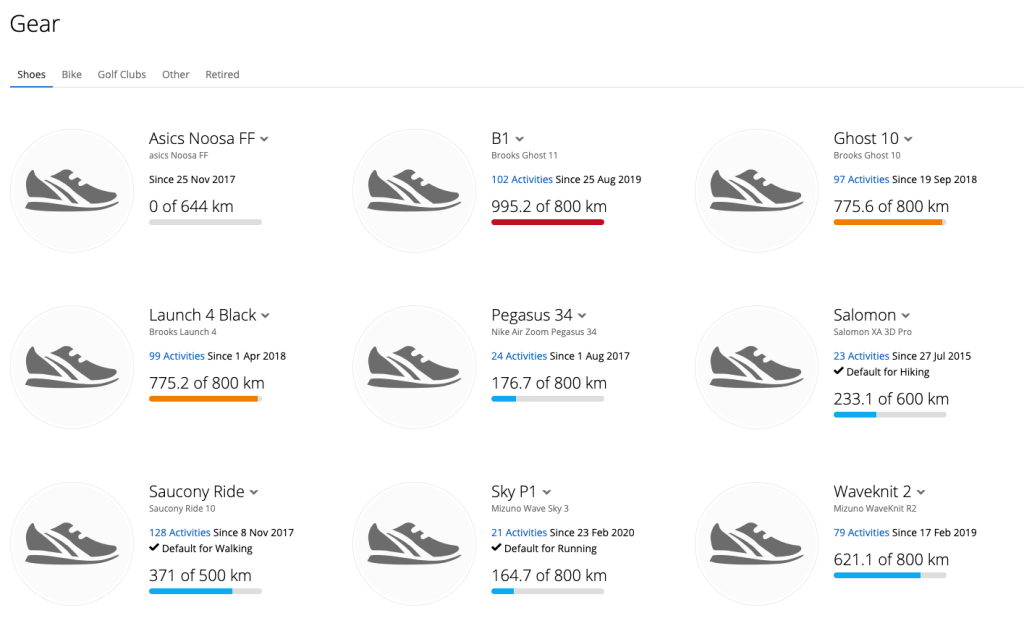View 128 Activities for Saucony Ride
Image resolution: width=1024 pixels, height=618 pixels.
180,533
